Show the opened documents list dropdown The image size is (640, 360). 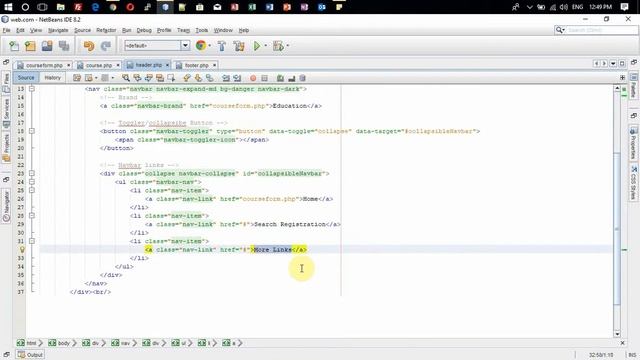(613, 64)
